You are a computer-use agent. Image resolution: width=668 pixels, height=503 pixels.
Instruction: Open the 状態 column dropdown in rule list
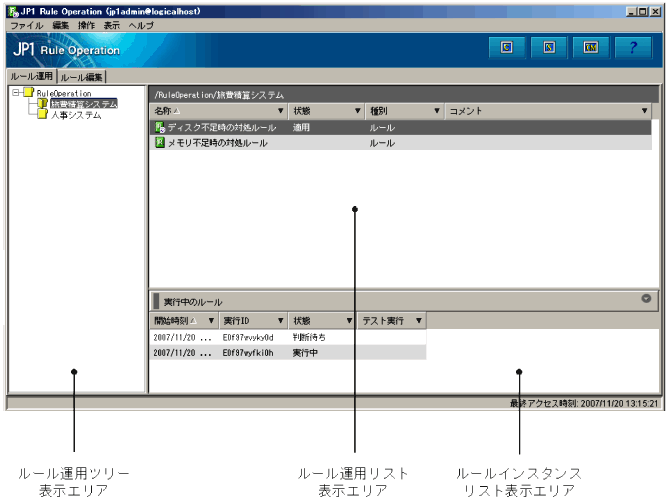(358, 111)
